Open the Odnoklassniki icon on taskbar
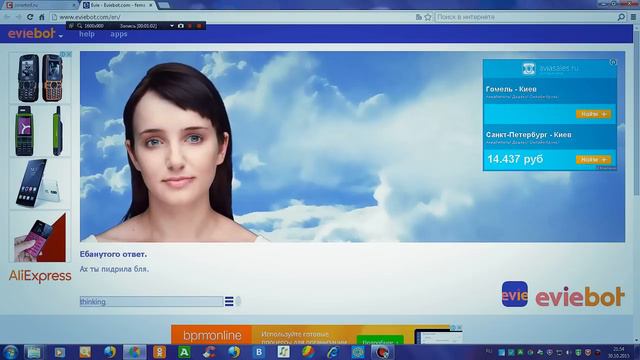640x360 pixels. point(159,352)
